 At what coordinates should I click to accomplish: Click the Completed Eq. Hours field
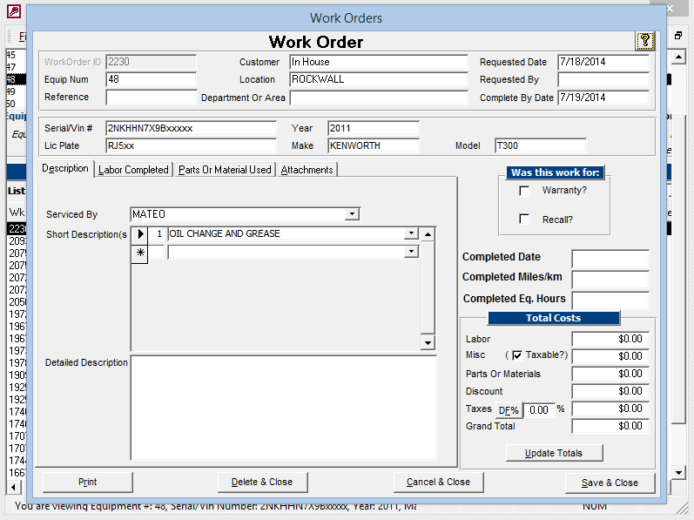click(610, 300)
